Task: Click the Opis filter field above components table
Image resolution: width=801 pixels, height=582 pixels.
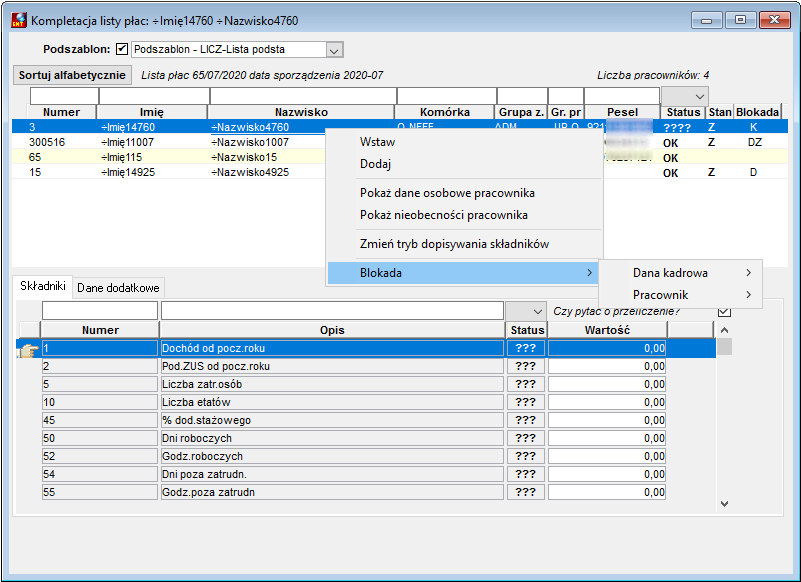Action: 332,311
